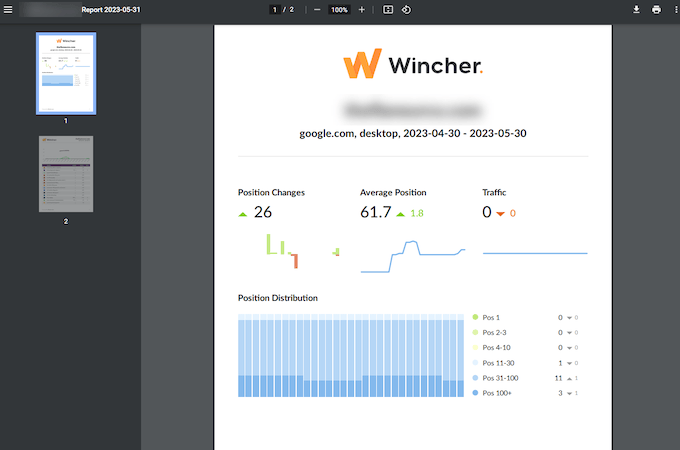
Task: Rotate the document counterclockwise
Action: (406, 10)
